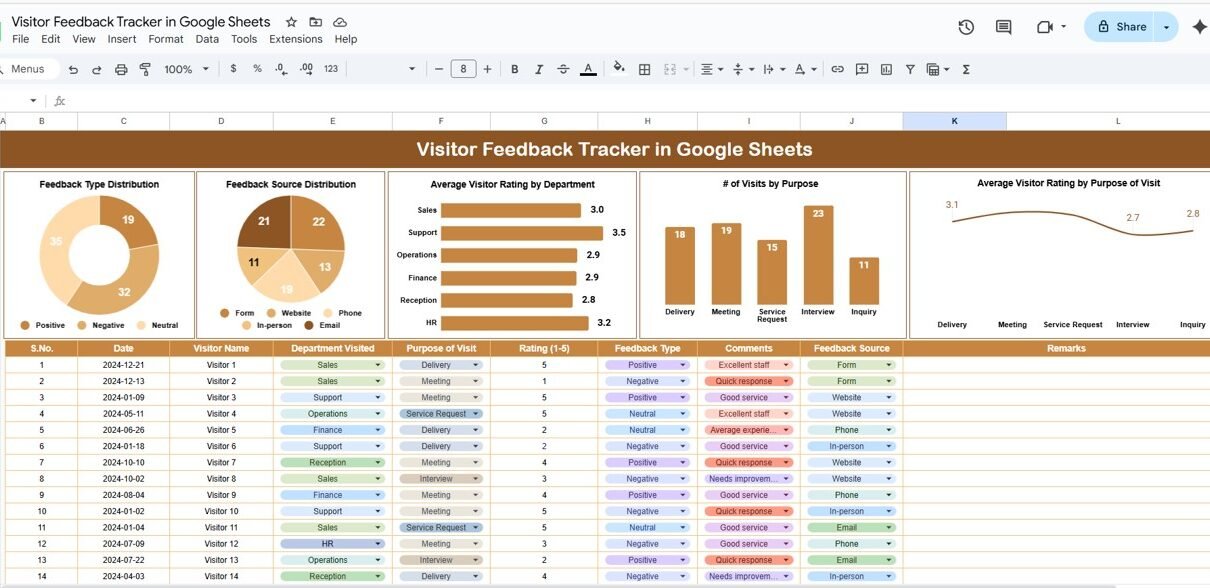The image size is (1210, 588).
Task: Open the Extensions menu
Action: pos(295,39)
